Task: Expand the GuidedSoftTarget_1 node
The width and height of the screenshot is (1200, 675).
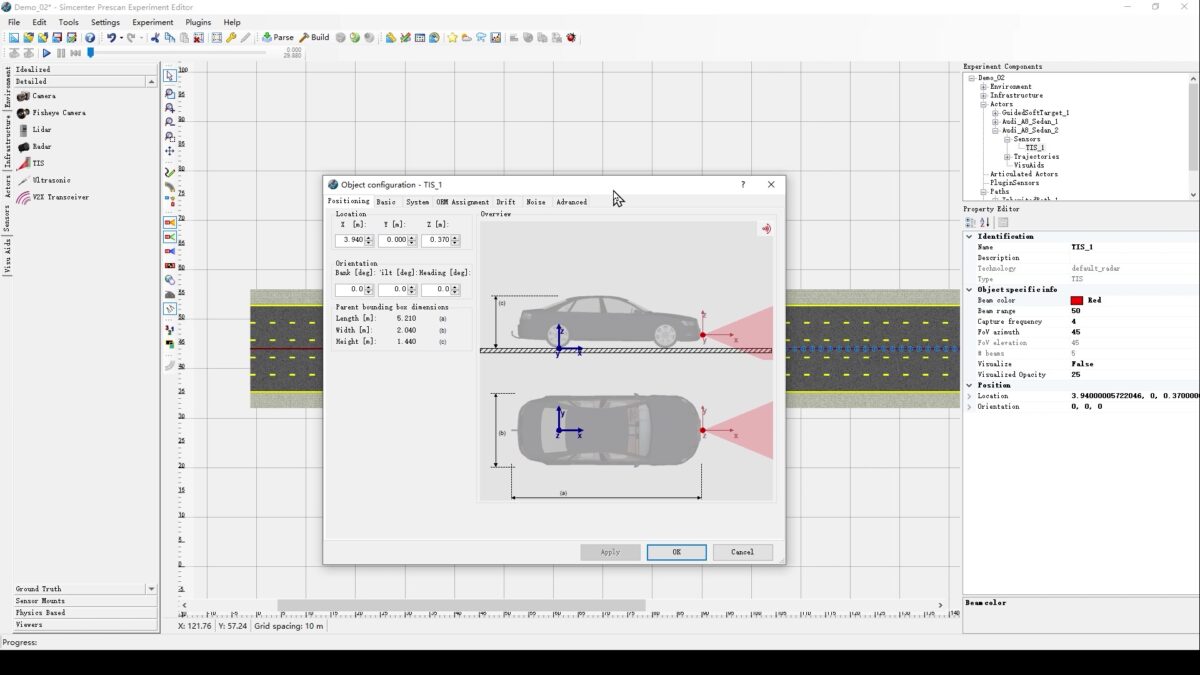Action: 995,113
